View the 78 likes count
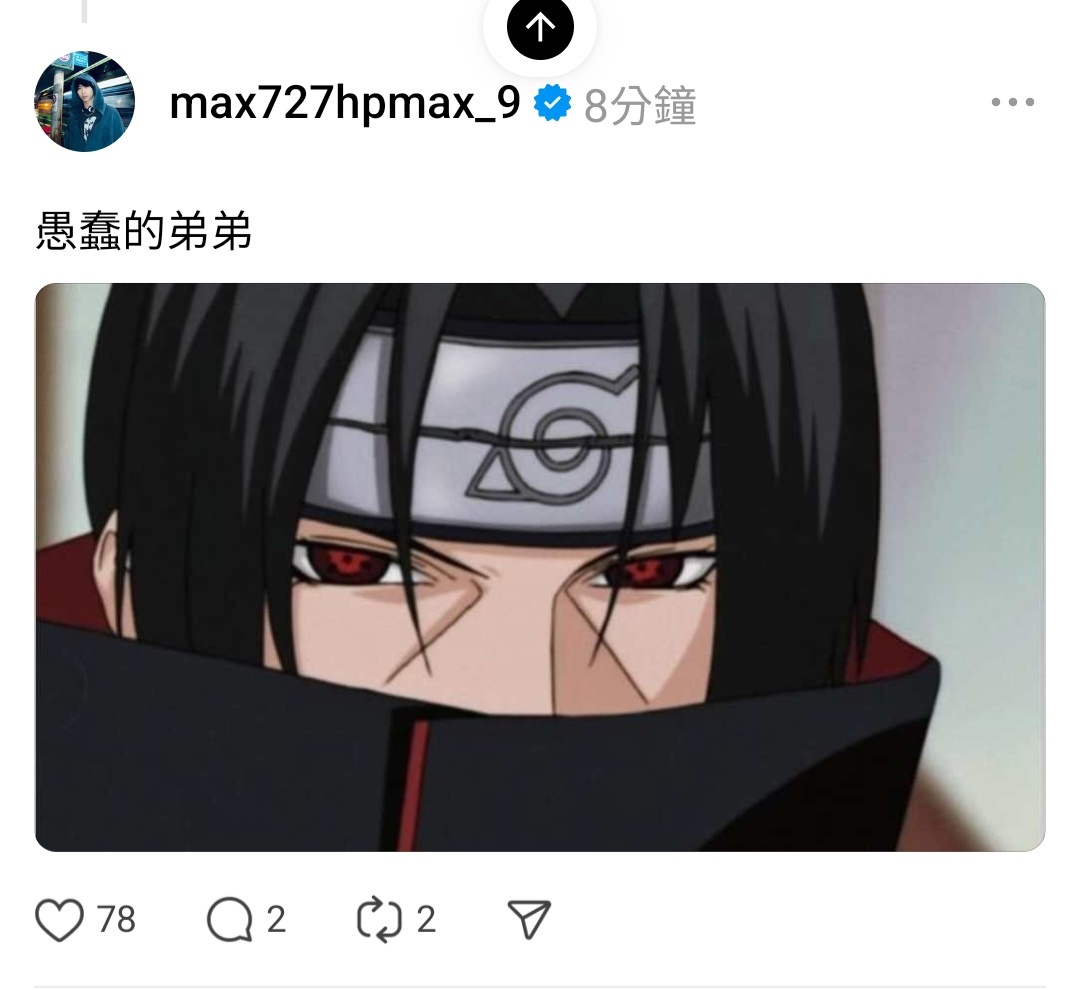The width and height of the screenshot is (1080, 990). point(116,919)
